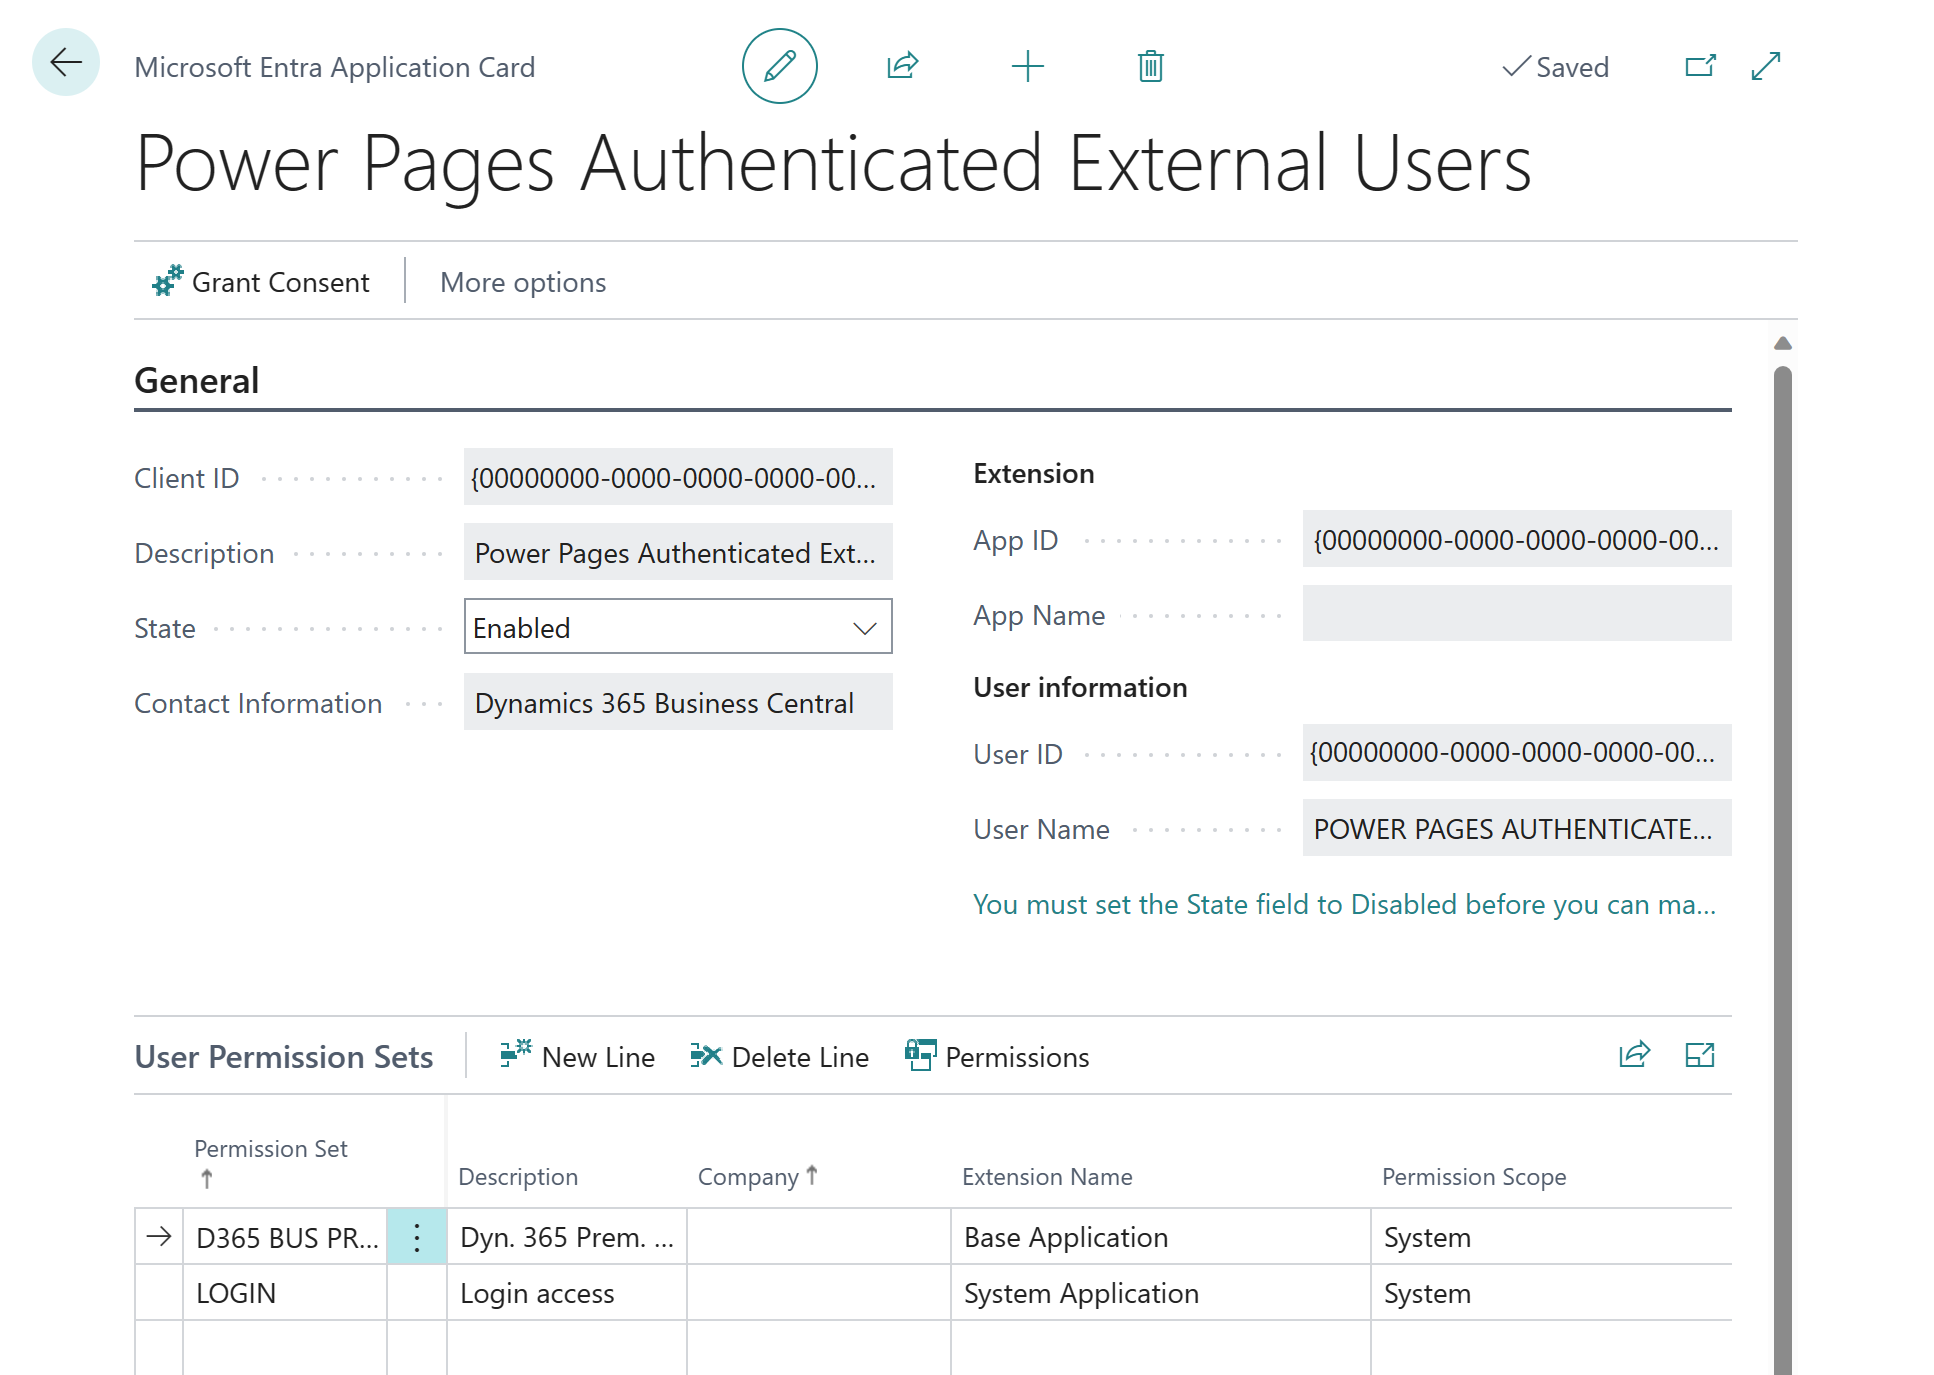Select the Contact Information input field
Screen dimensions: 1934x1375
[677, 701]
